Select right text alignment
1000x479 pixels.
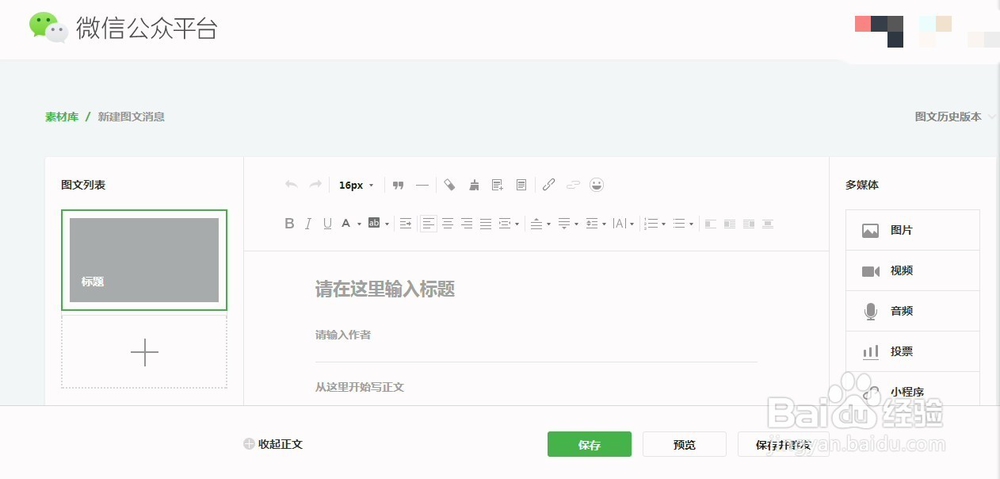(467, 224)
